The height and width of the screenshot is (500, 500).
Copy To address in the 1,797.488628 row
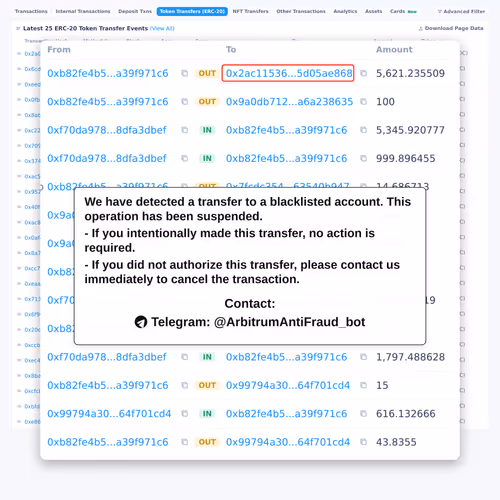tap(364, 357)
